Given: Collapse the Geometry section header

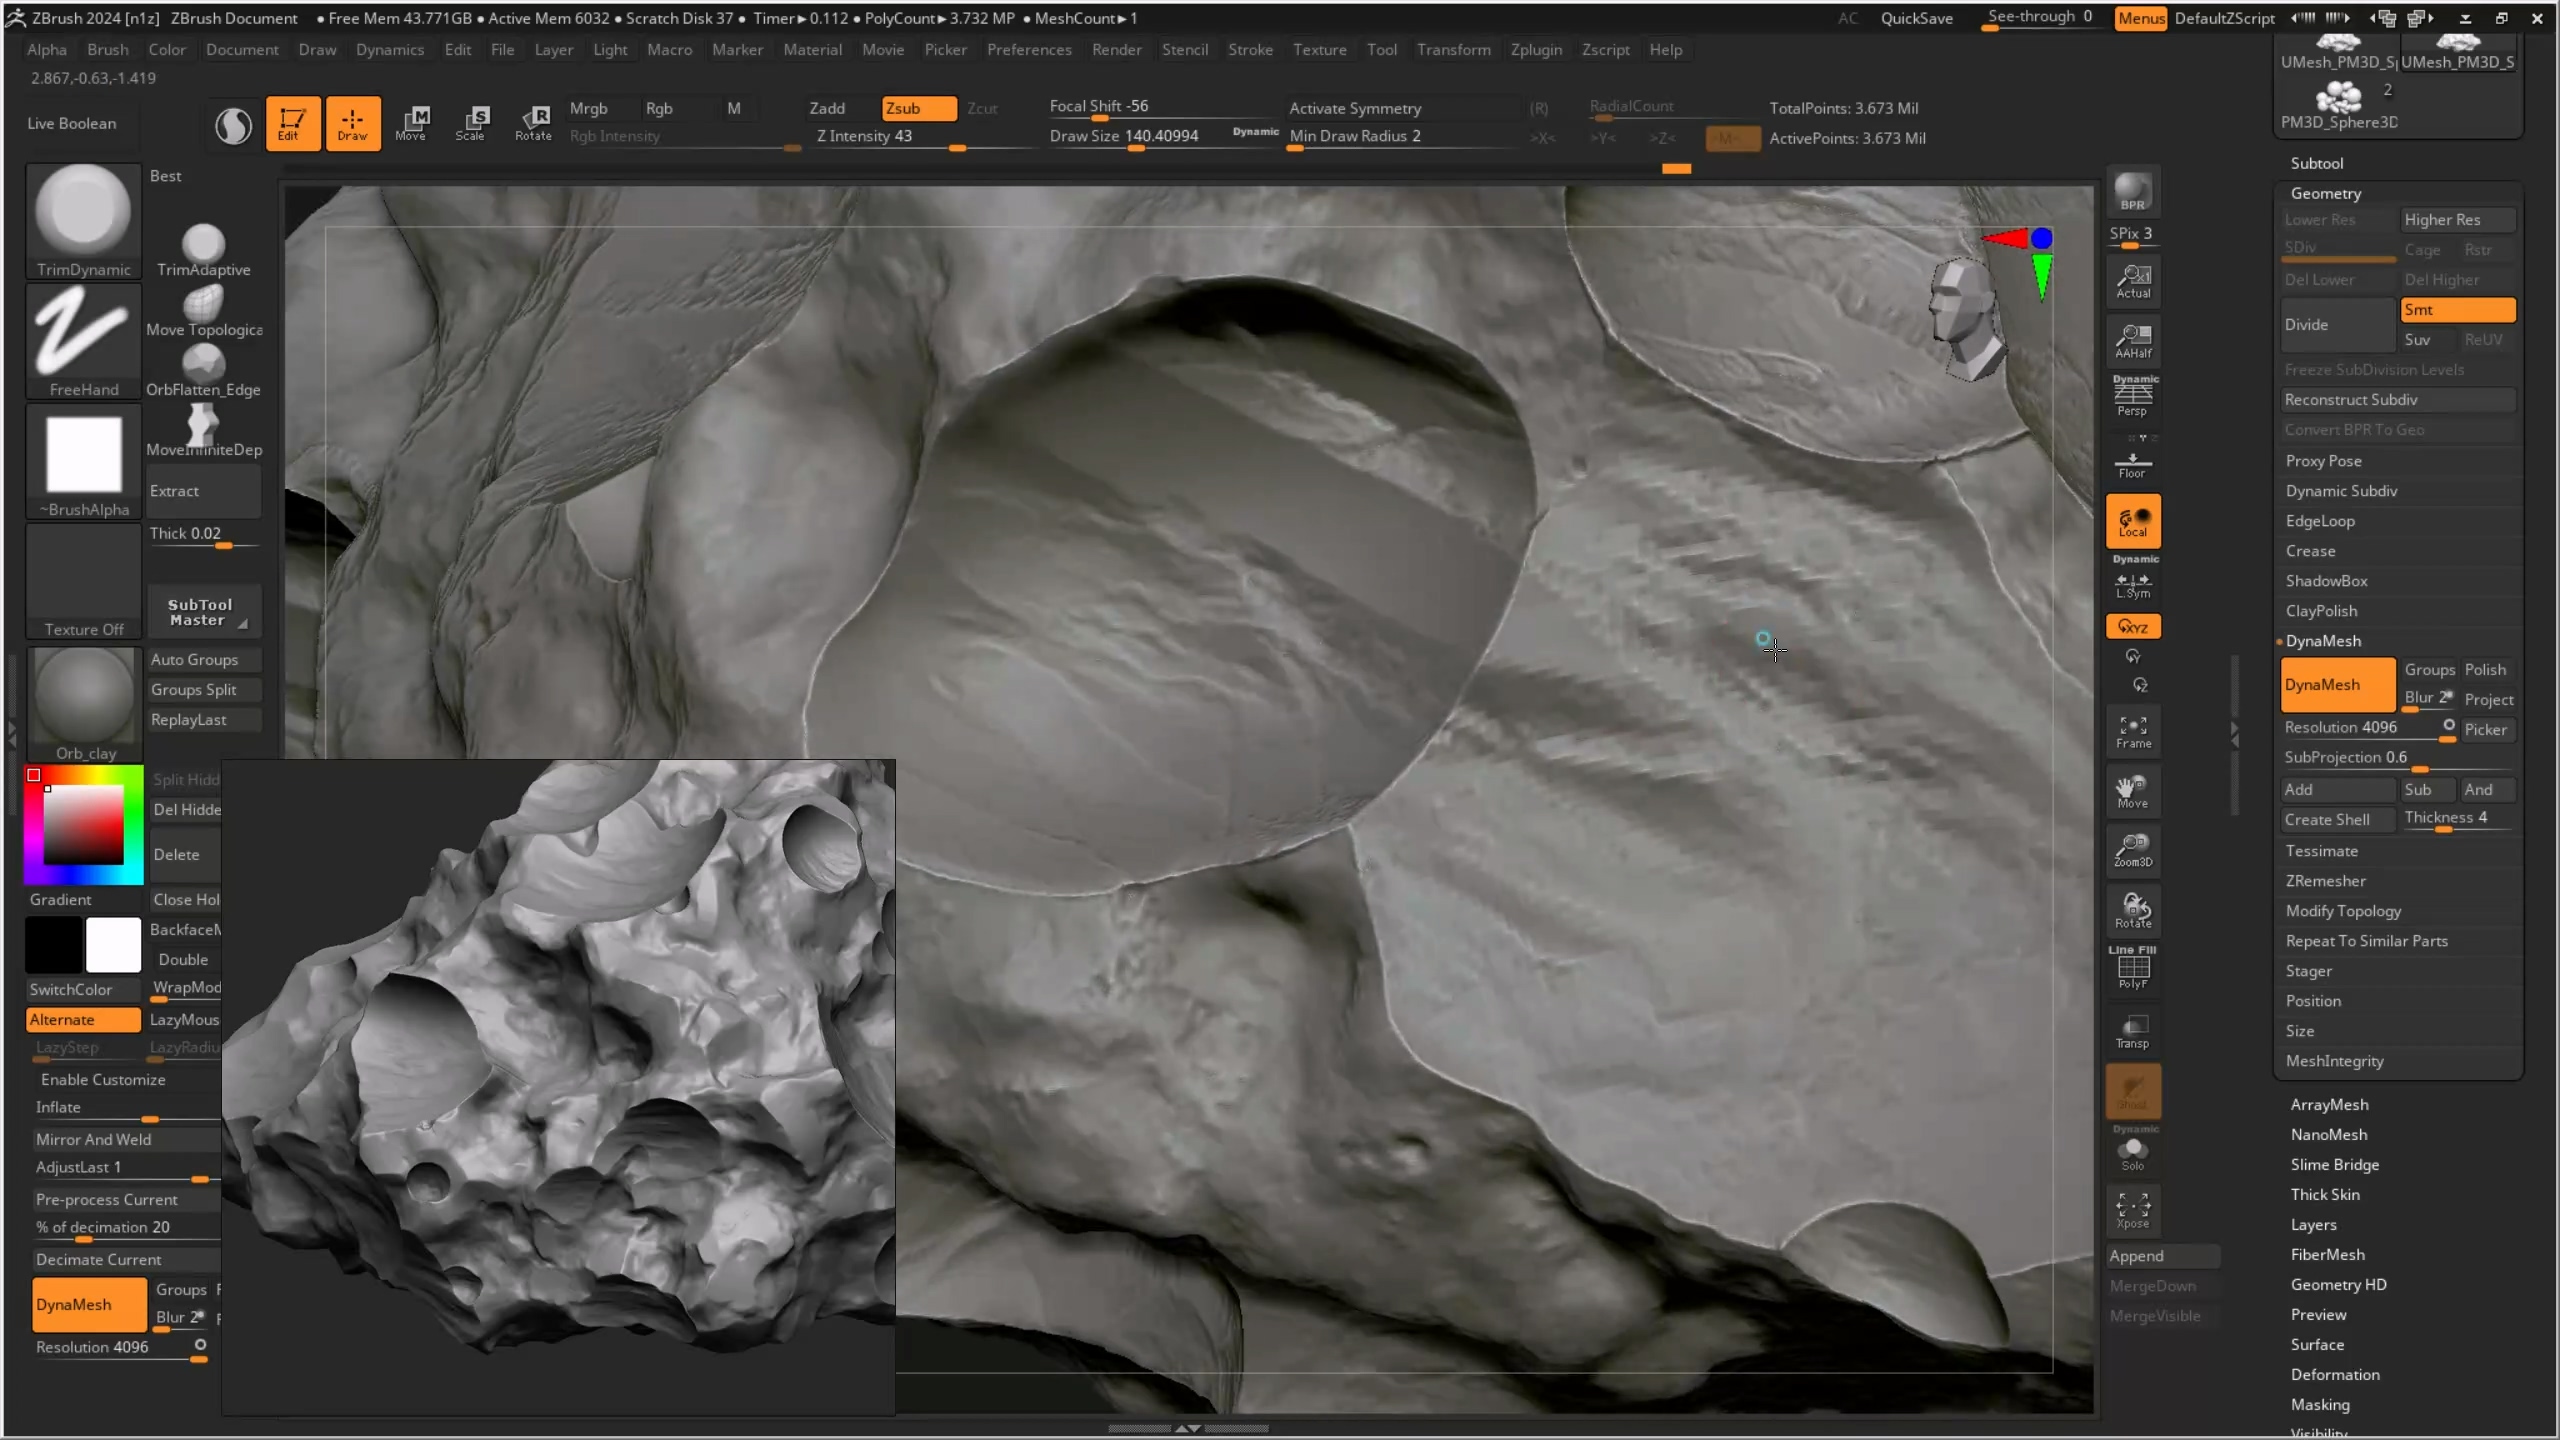Looking at the screenshot, I should [2325, 193].
